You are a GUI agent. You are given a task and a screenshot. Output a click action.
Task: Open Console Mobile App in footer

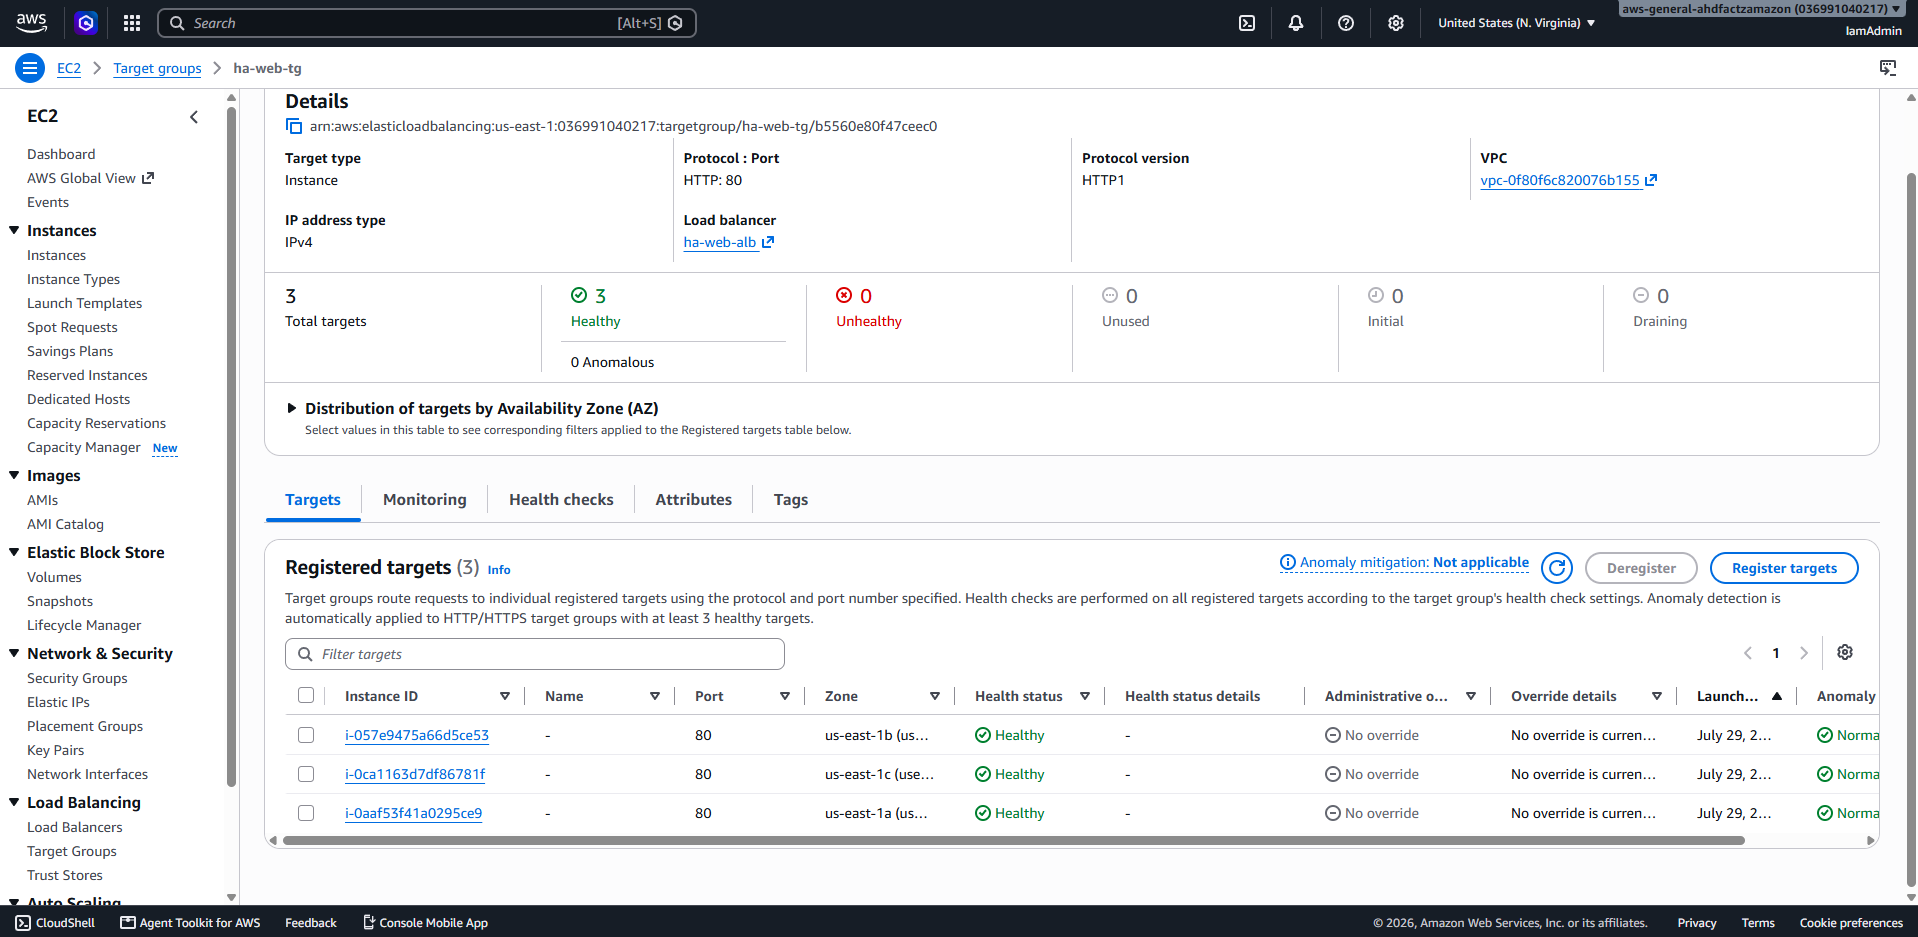coord(425,923)
